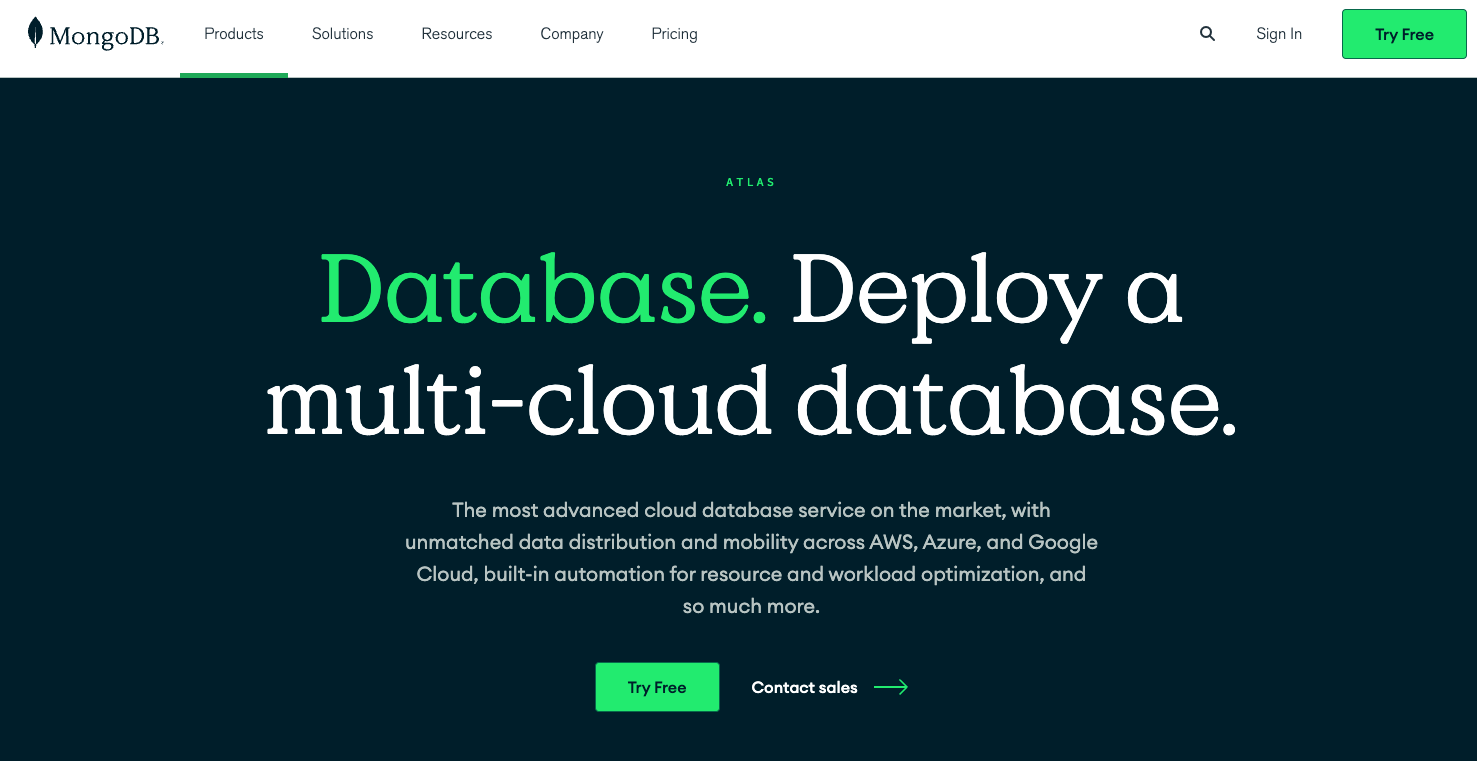Open the Solutions navigation menu
Viewport: 1477px width, 761px height.
[342, 33]
